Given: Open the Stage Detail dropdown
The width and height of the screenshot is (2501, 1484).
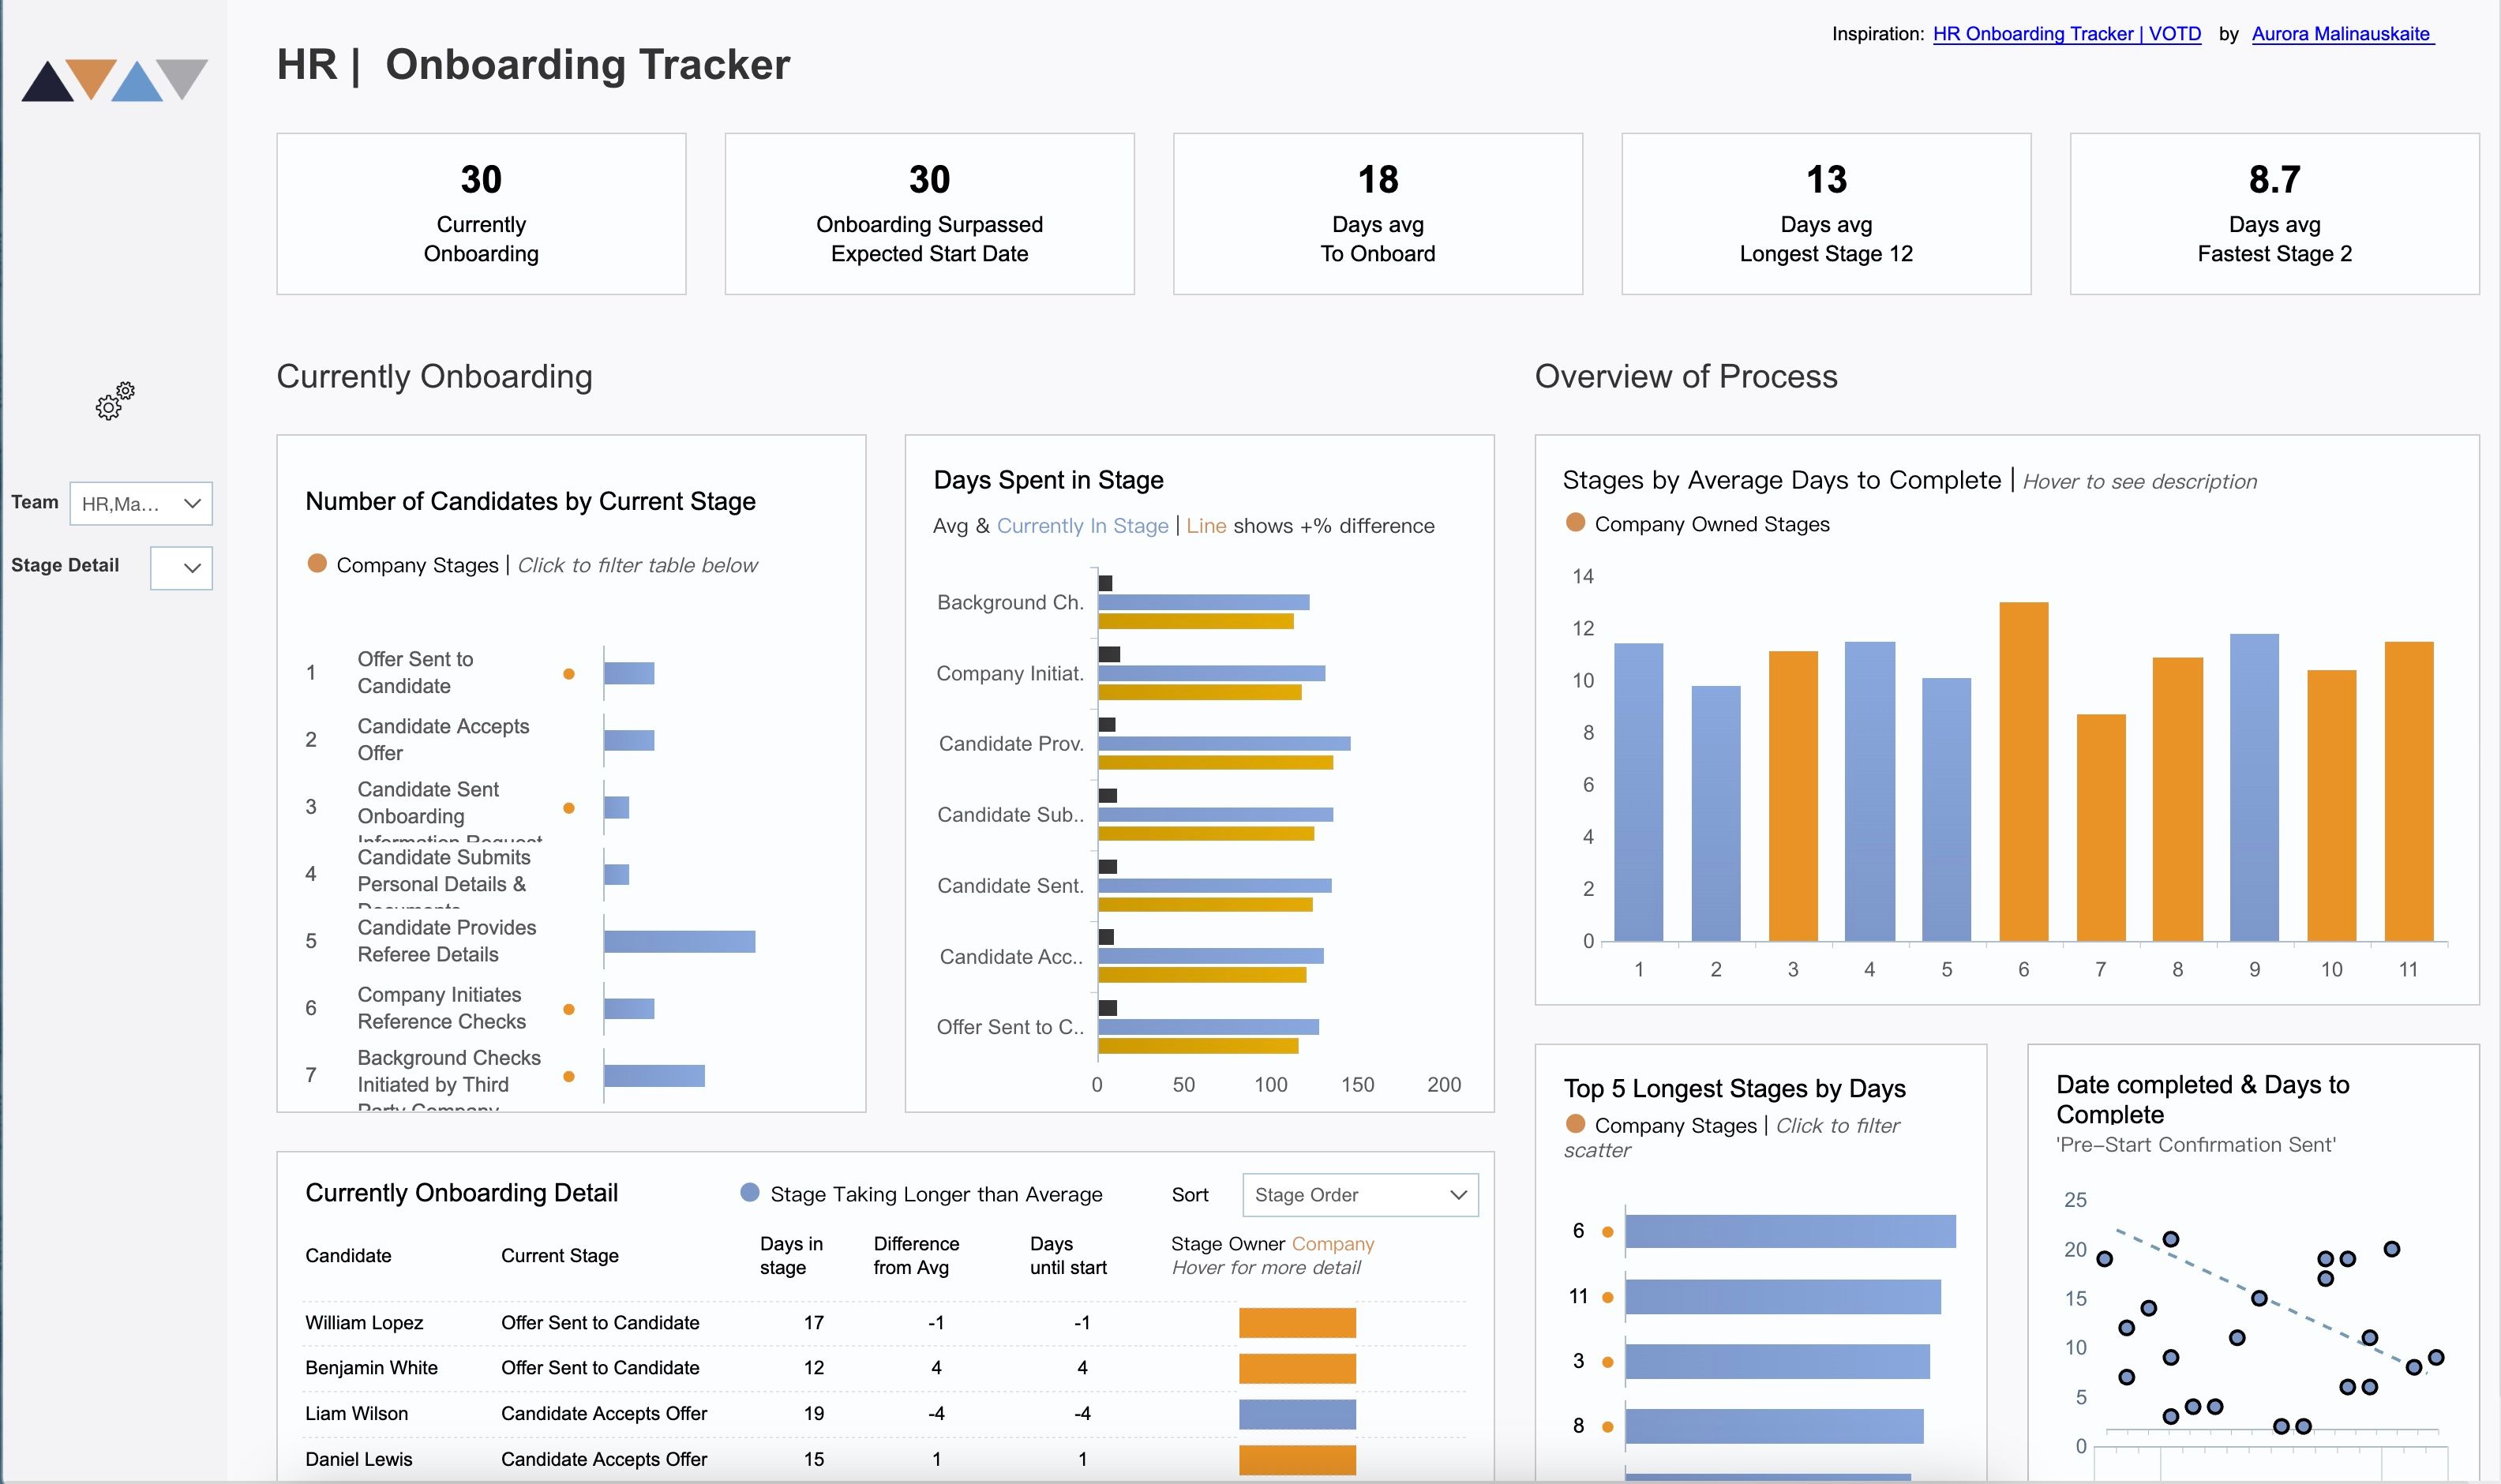Looking at the screenshot, I should tap(181, 567).
